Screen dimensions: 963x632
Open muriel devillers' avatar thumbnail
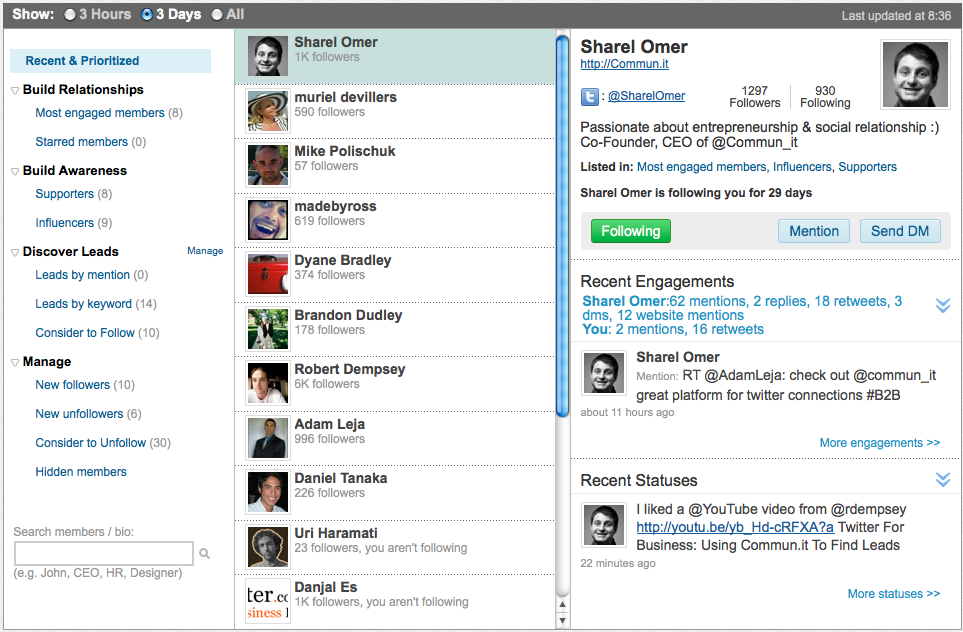coord(267,111)
